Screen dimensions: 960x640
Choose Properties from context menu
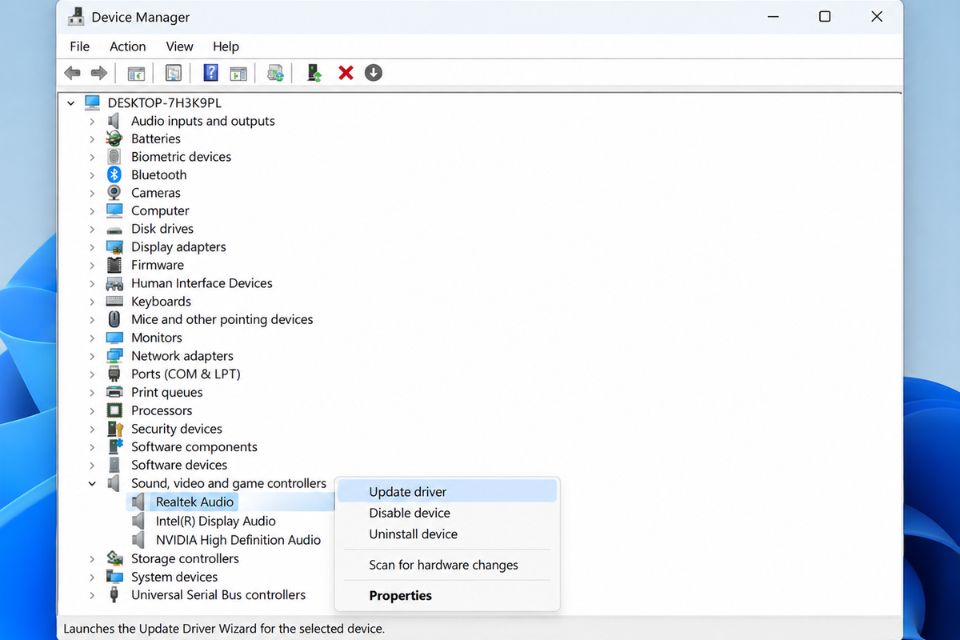[447, 595]
